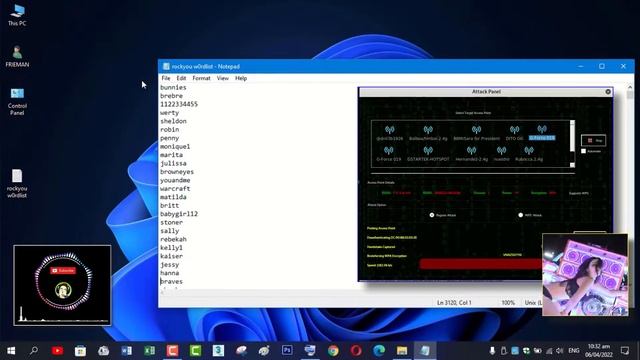The width and height of the screenshot is (640, 360).
Task: Open the FRIEMAN user folder desktop icon
Action: (x=17, y=56)
